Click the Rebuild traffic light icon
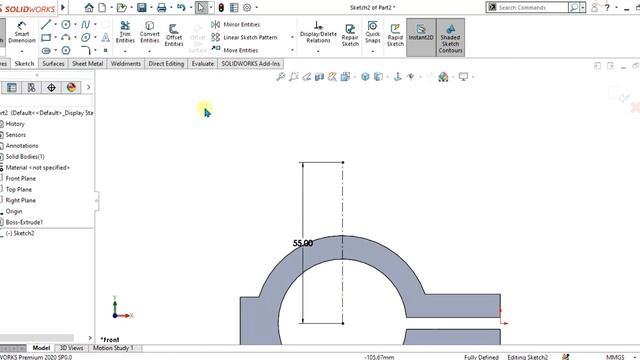Screen dimensions: 640x360 pyautogui.click(x=221, y=7)
